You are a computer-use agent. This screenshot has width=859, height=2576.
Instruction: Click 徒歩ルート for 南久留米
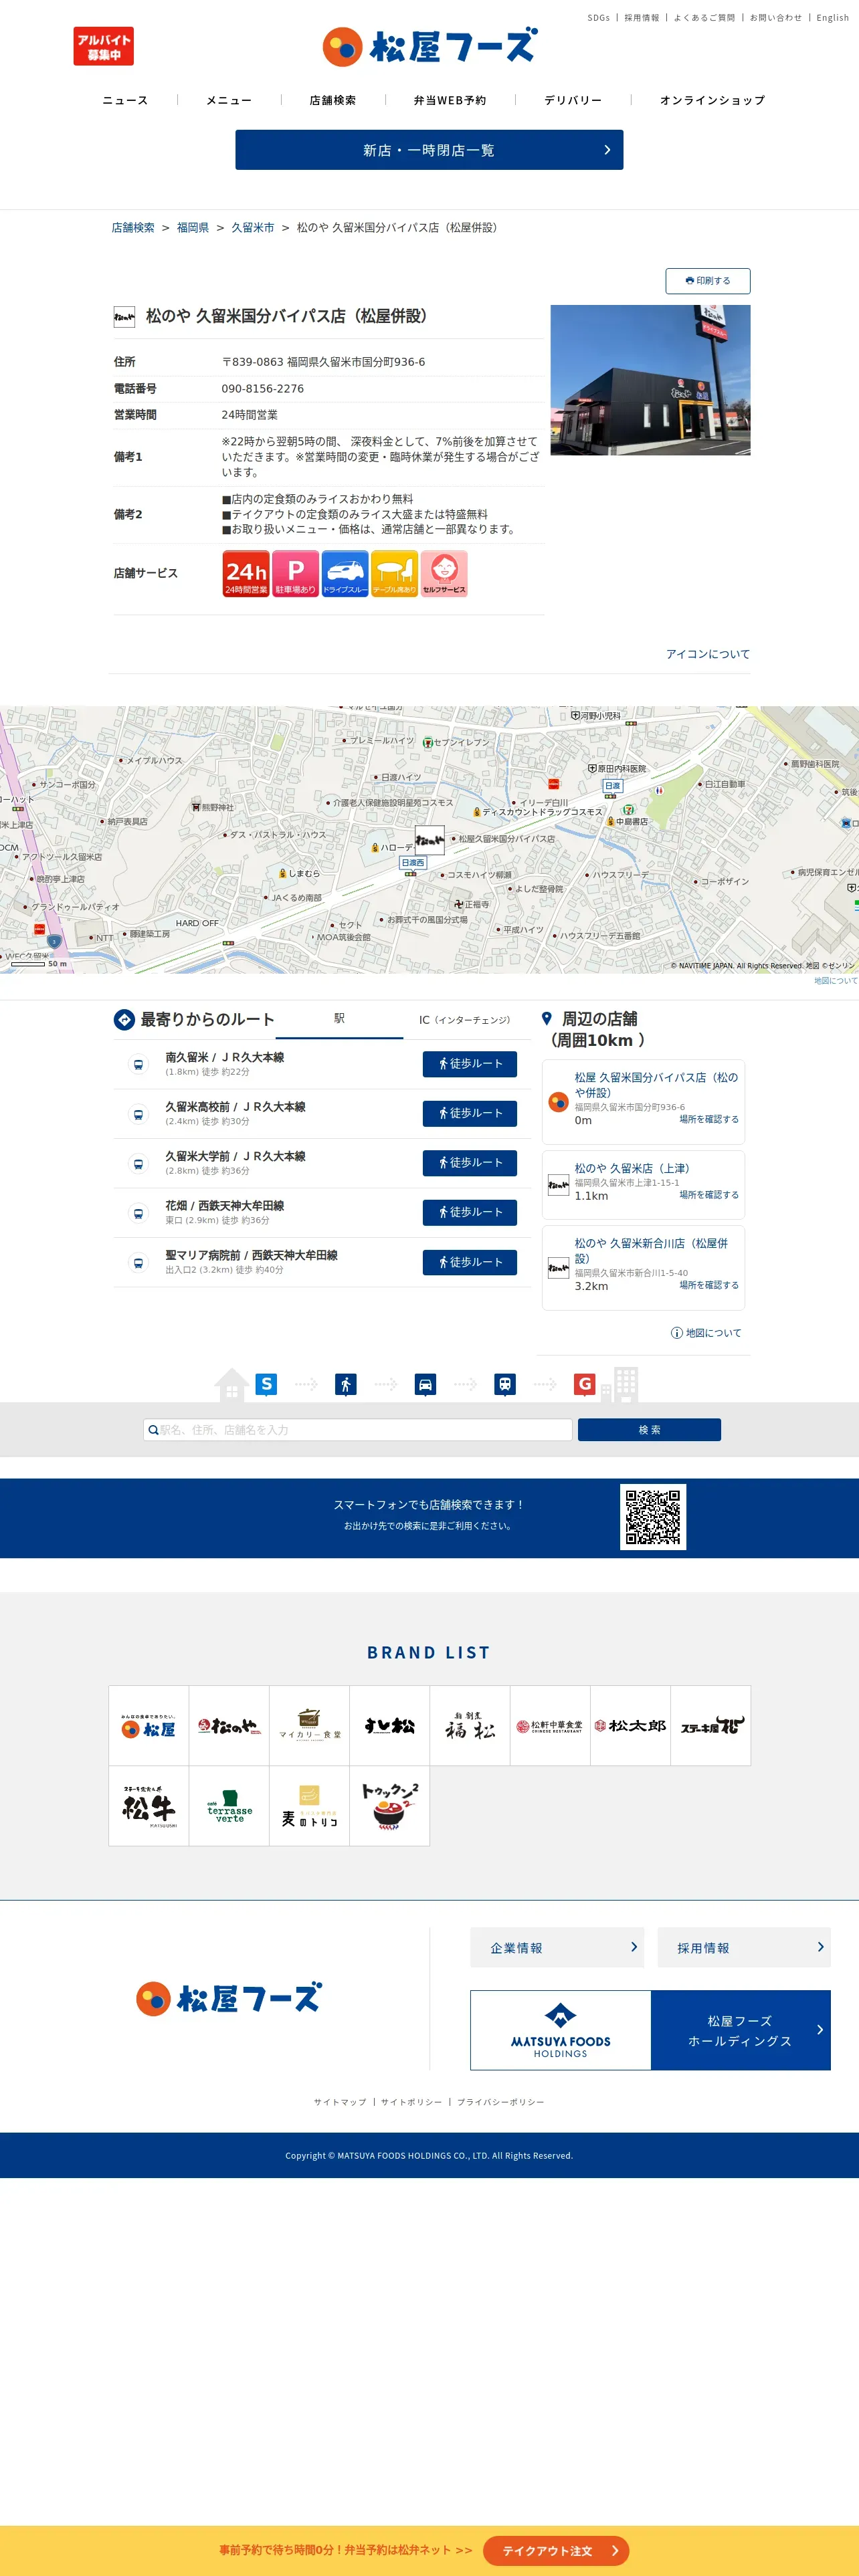coord(470,1064)
